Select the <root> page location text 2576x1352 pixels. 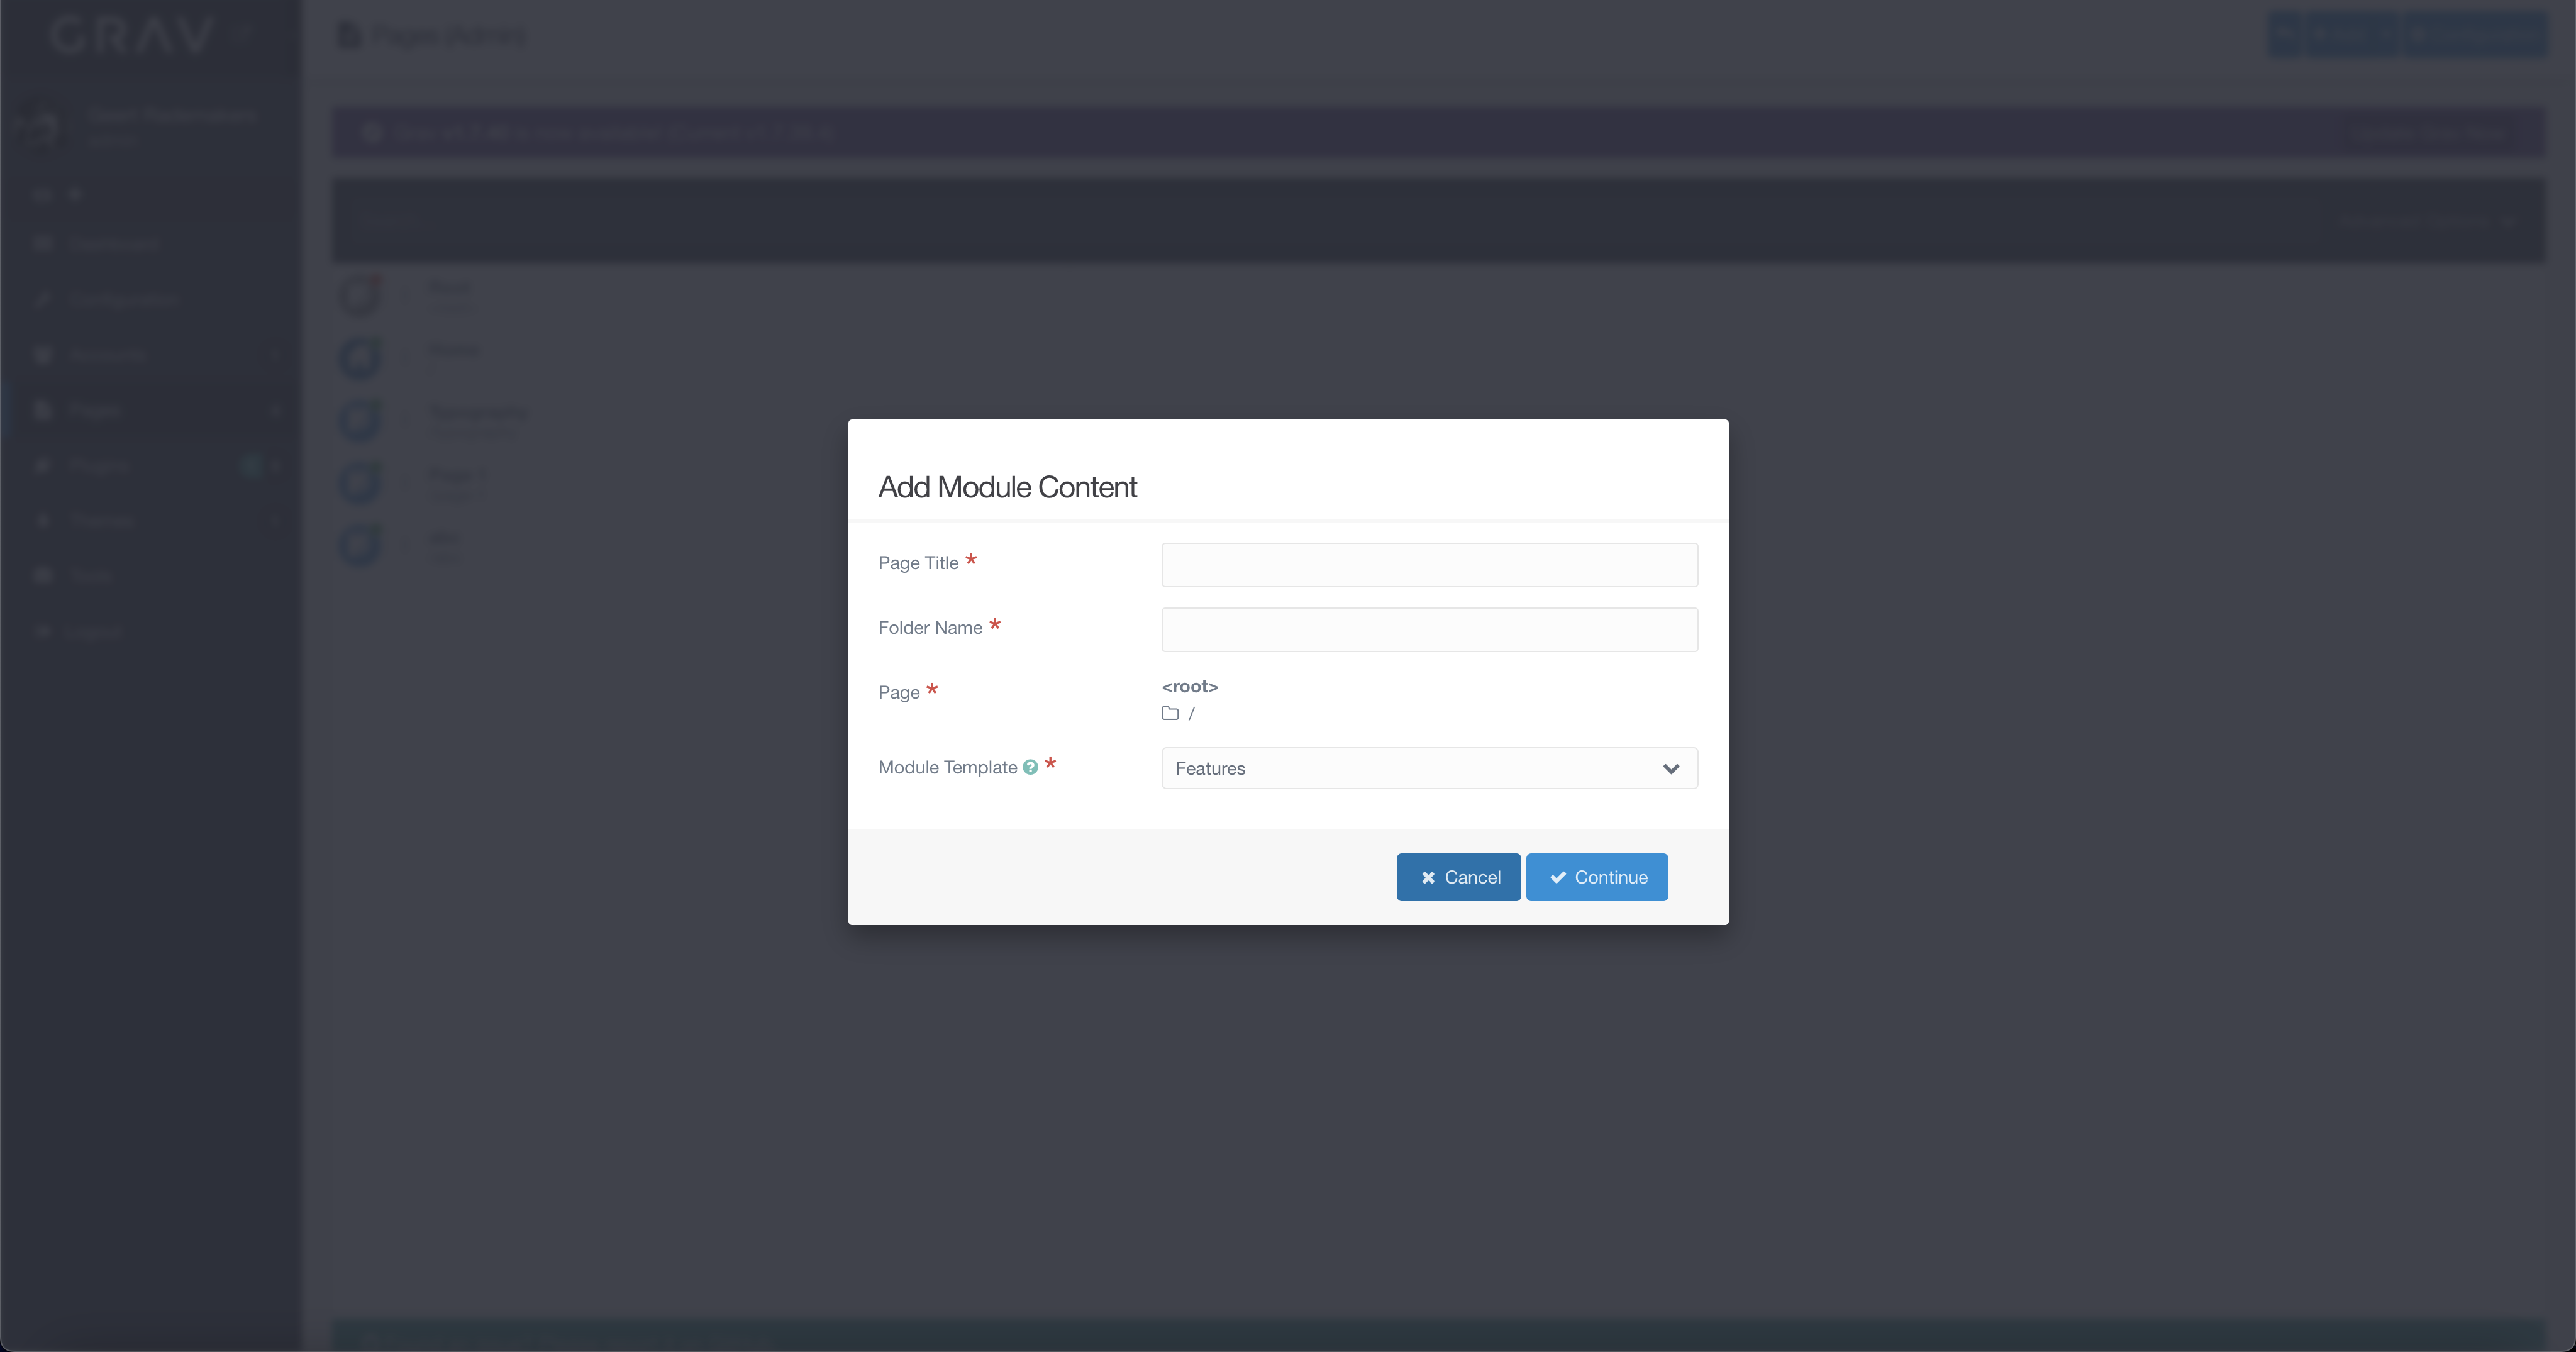tap(1189, 686)
